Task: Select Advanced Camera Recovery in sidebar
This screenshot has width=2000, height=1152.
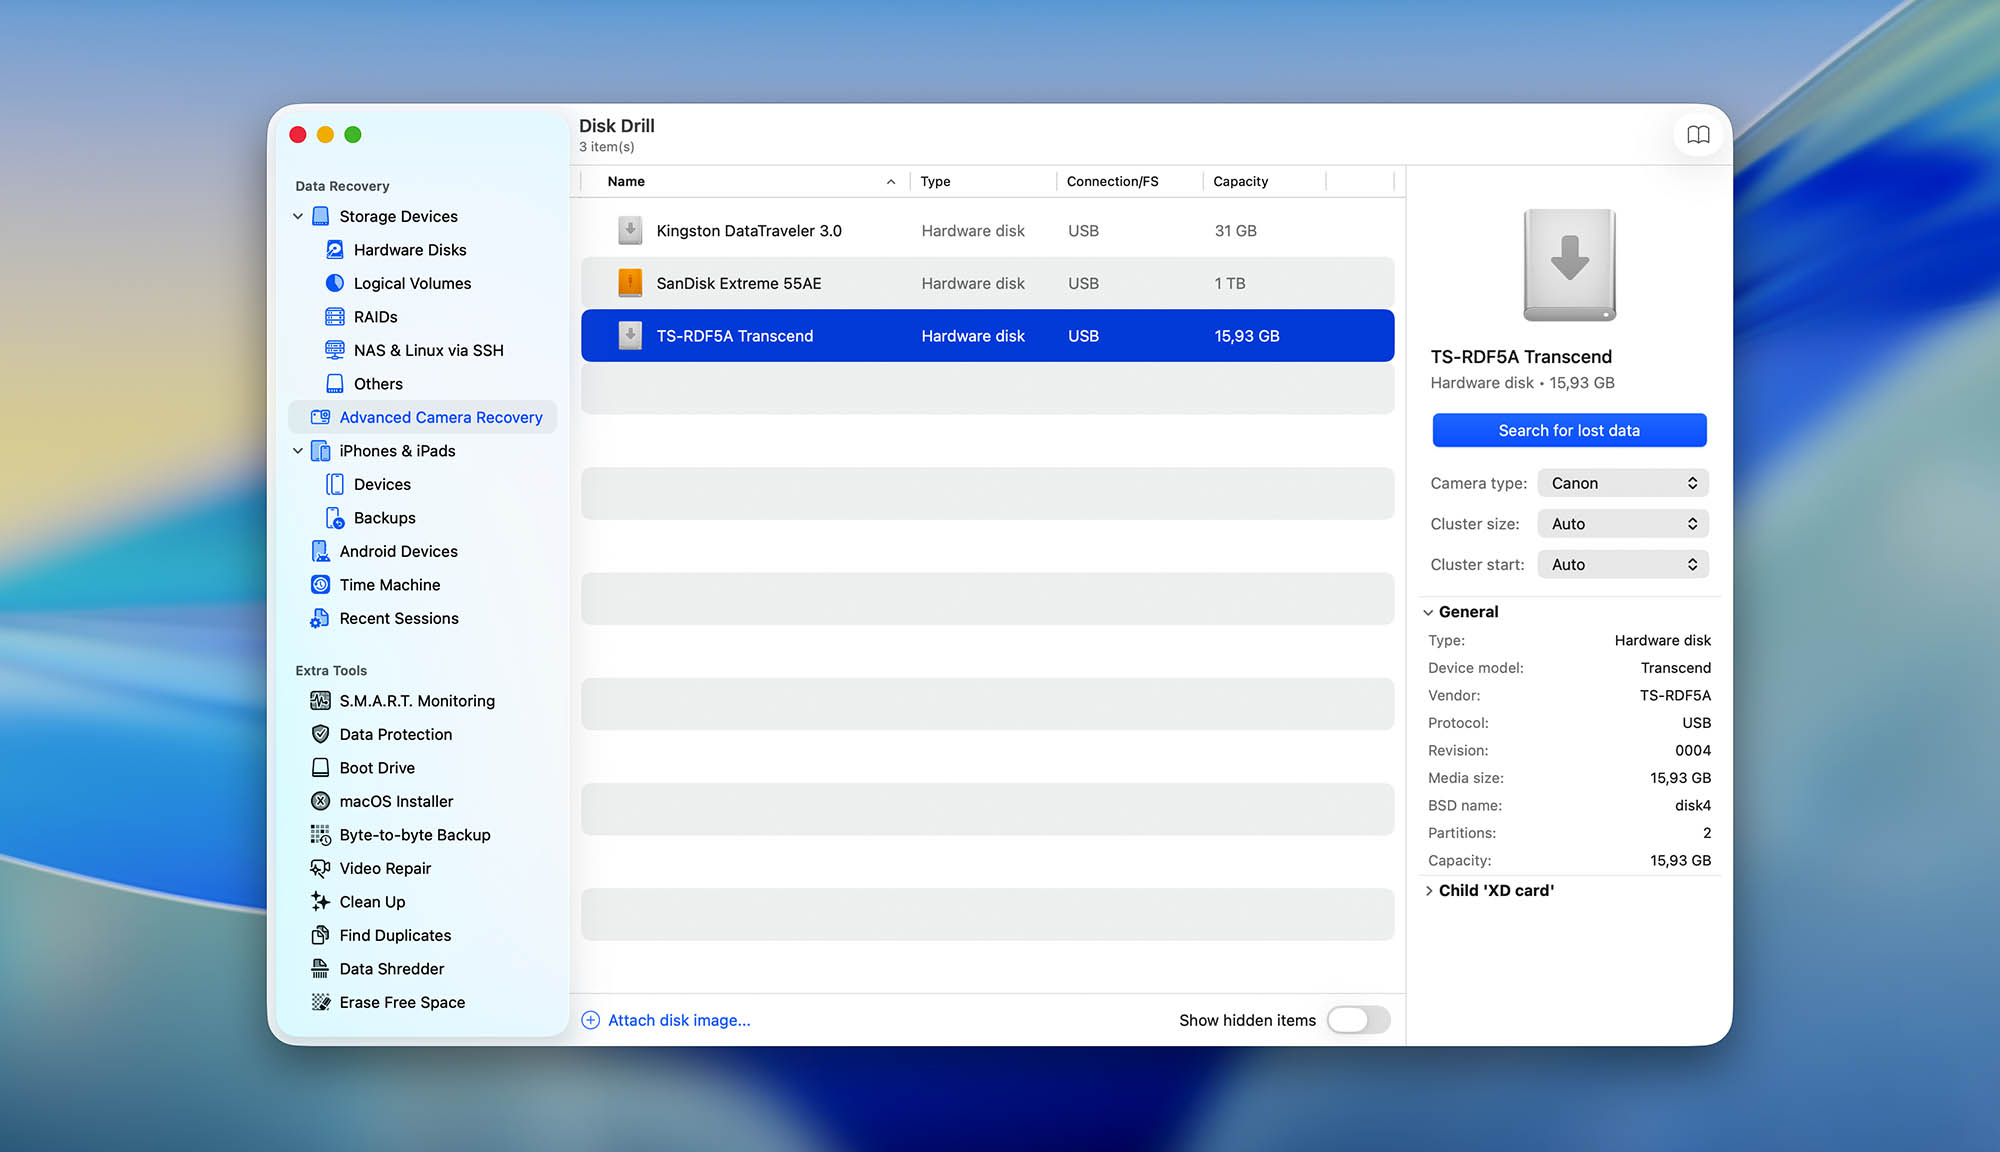Action: pyautogui.click(x=441, y=417)
